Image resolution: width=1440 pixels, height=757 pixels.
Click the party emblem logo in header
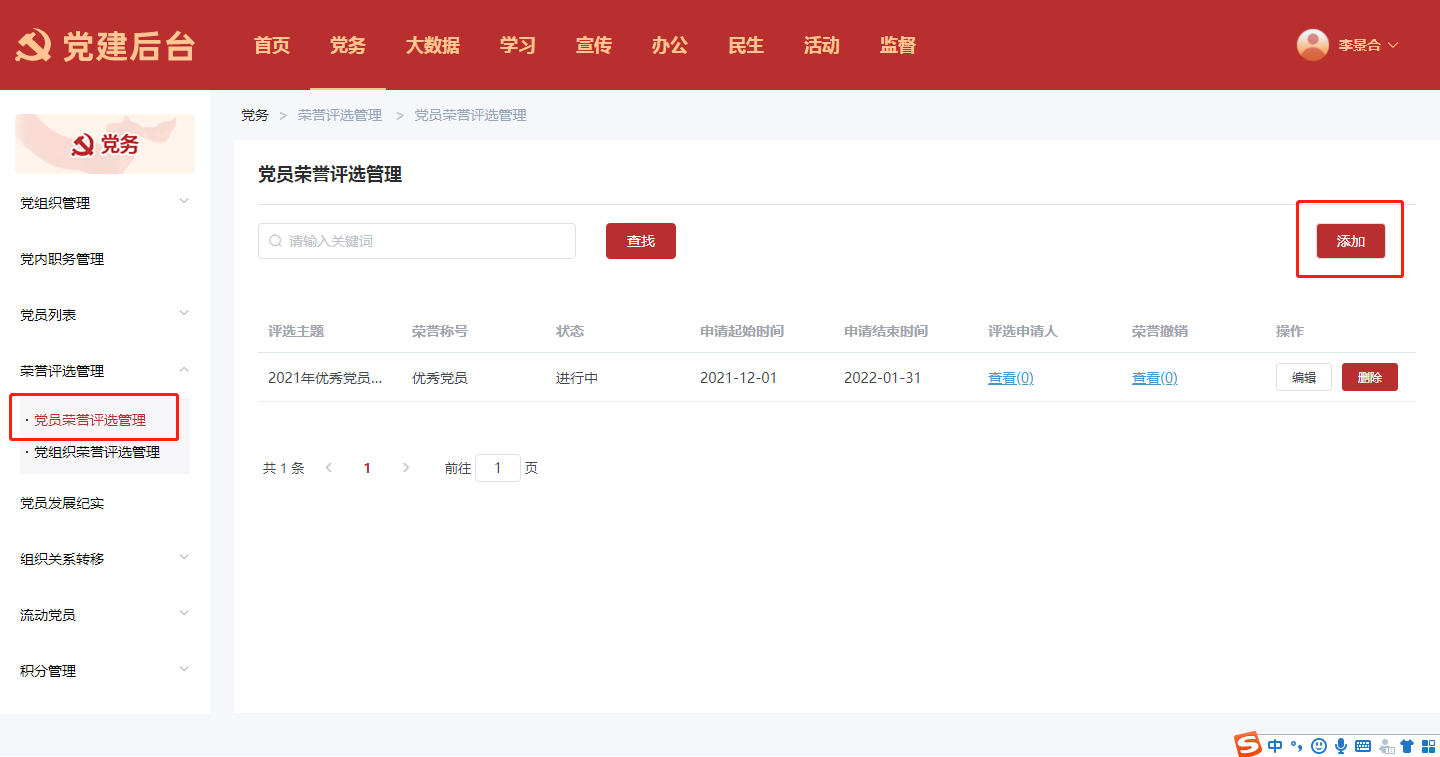[33, 46]
